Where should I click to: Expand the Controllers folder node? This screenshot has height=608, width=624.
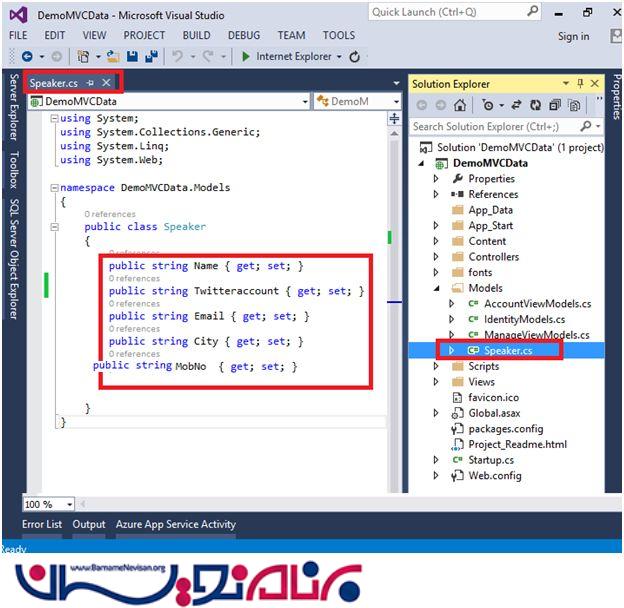436,257
